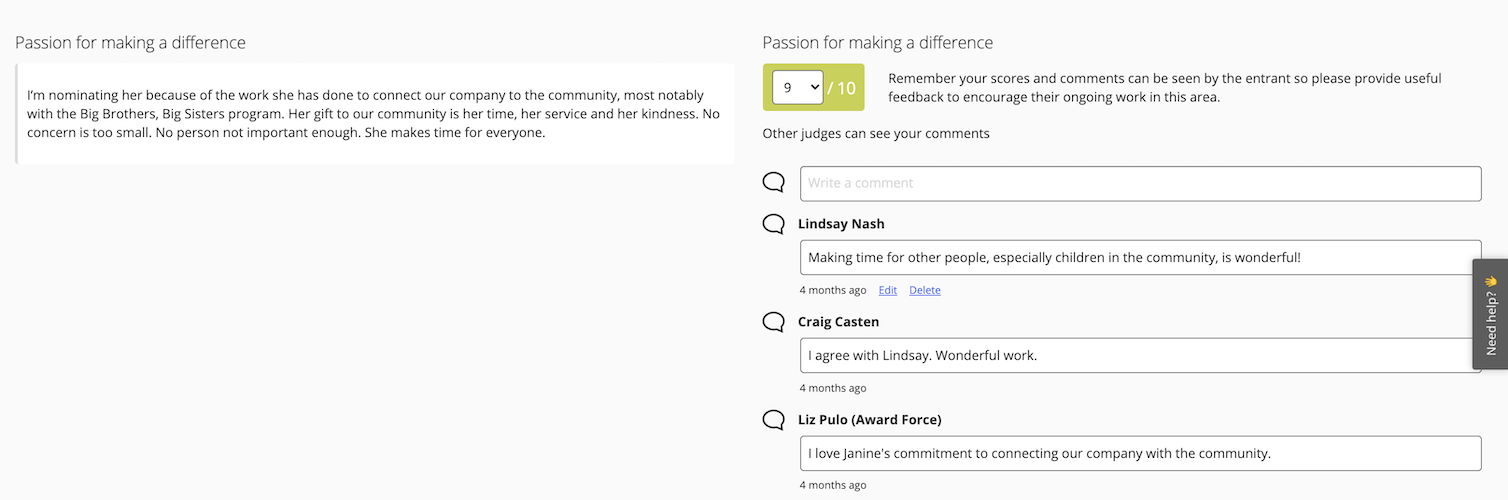Open the score dropdown showing 9

coord(797,88)
